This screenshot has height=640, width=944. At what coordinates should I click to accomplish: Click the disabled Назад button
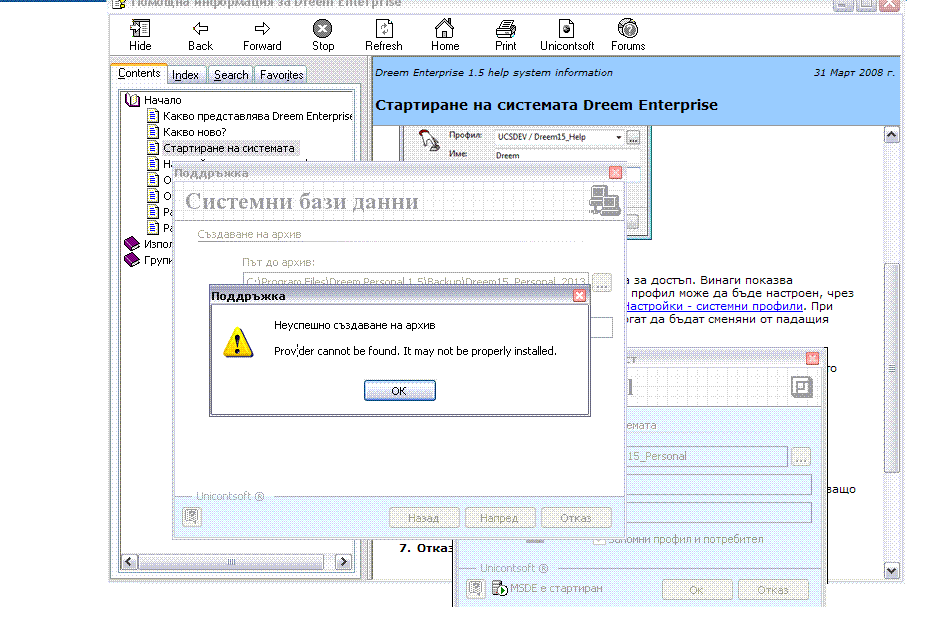point(424,518)
